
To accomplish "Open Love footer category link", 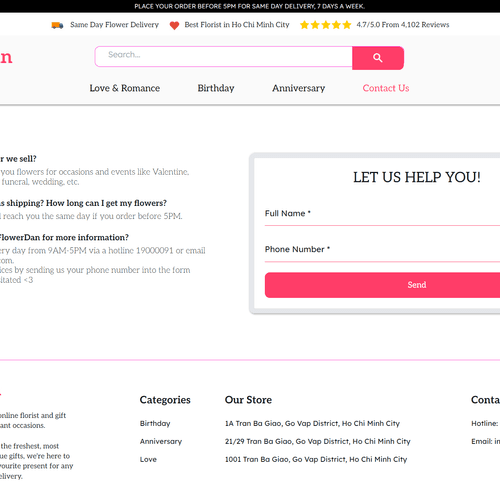I will (148, 459).
